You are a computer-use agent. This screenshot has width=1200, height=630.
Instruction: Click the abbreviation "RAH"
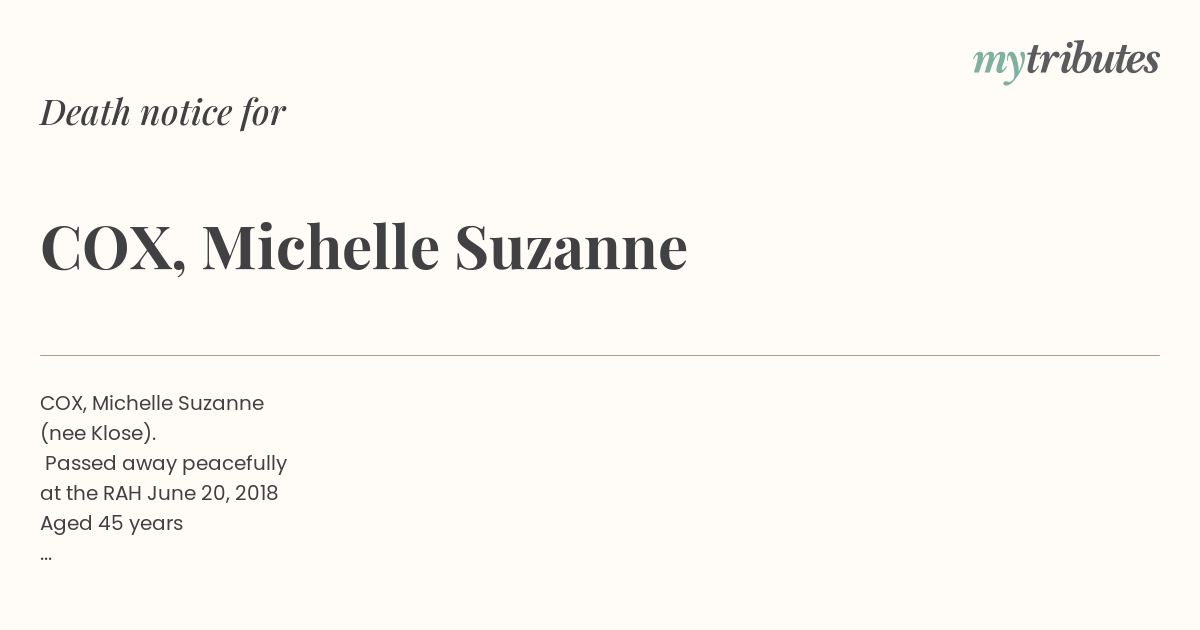point(122,493)
